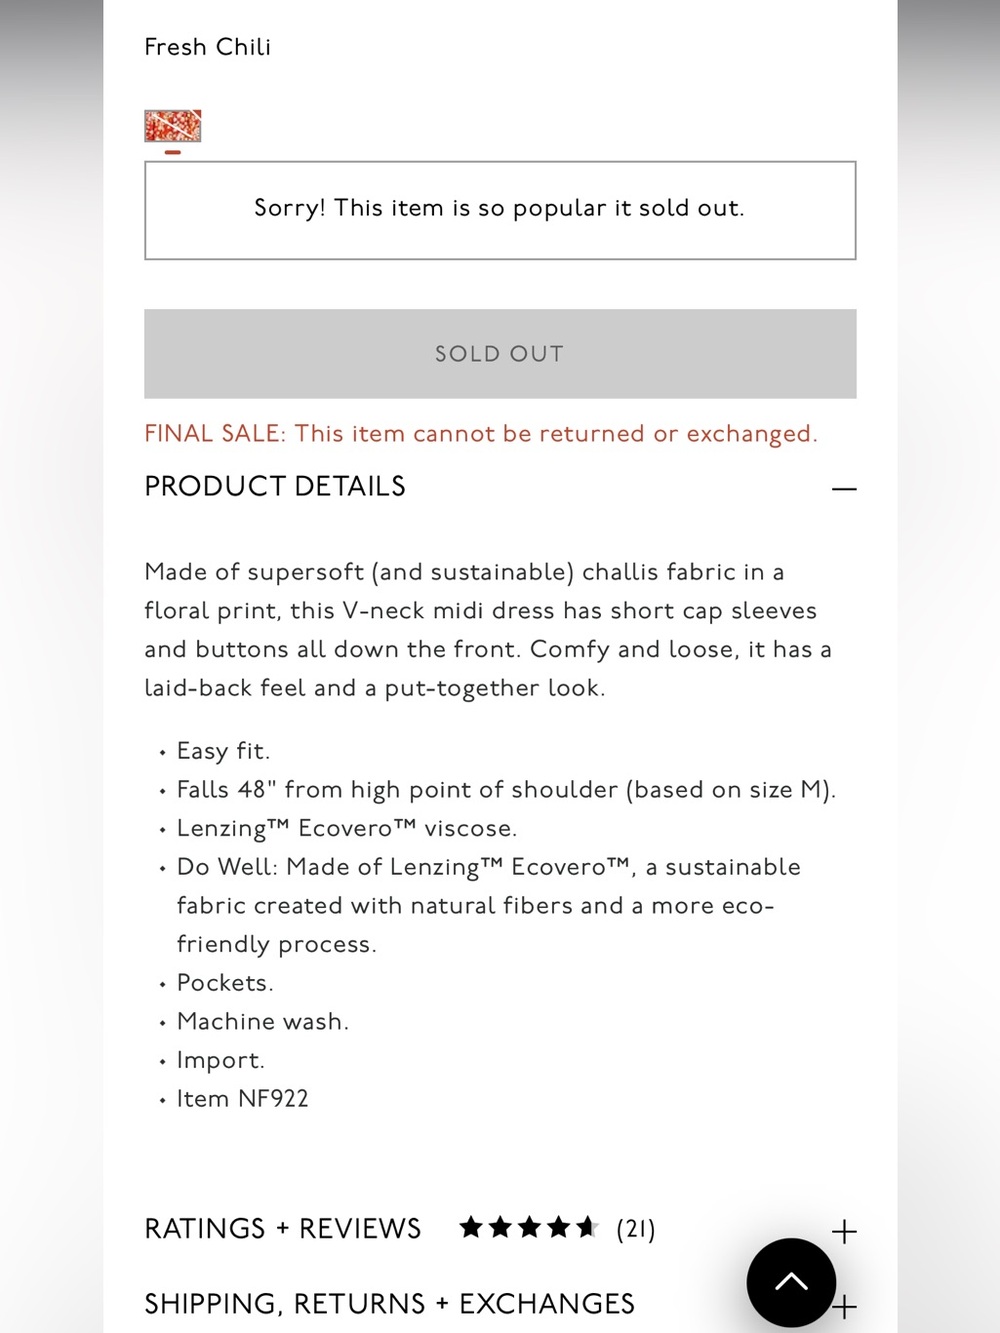Image resolution: width=1000 pixels, height=1333 pixels.
Task: Tap the back-to-top arrow button
Action: coord(791,1282)
